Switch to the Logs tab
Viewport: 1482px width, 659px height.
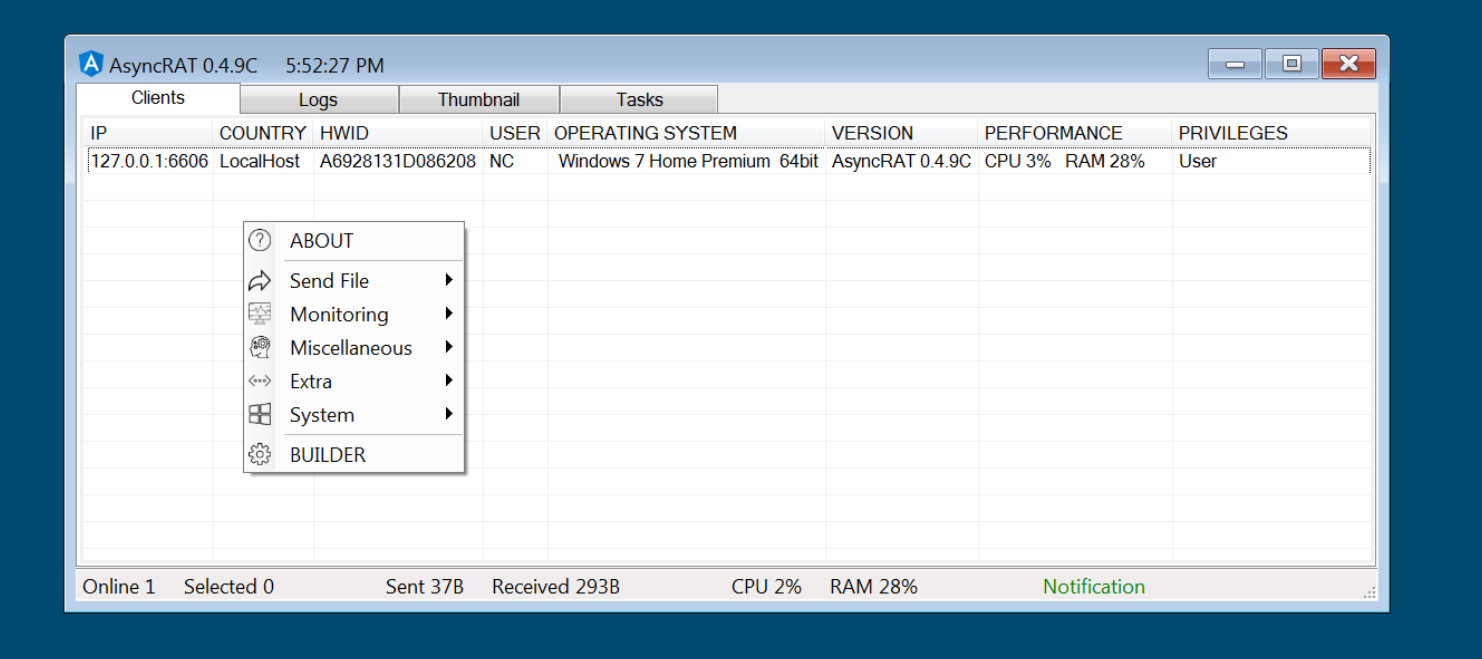[x=318, y=100]
